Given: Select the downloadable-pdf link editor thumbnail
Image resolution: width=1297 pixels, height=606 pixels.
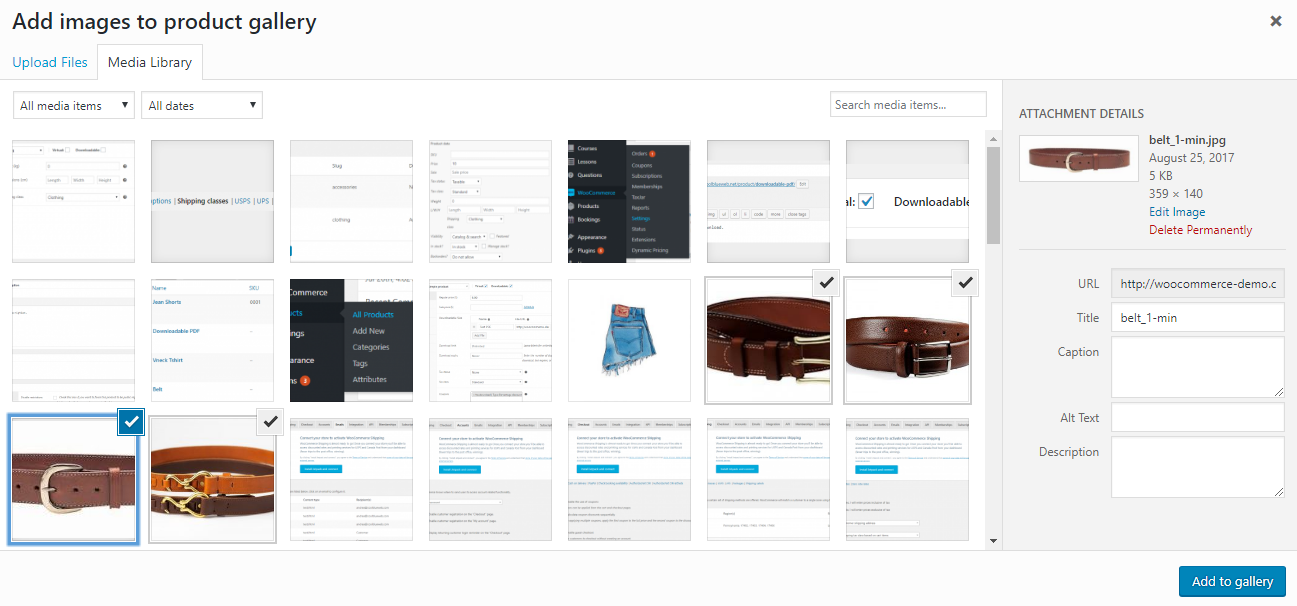Looking at the screenshot, I should 768,202.
